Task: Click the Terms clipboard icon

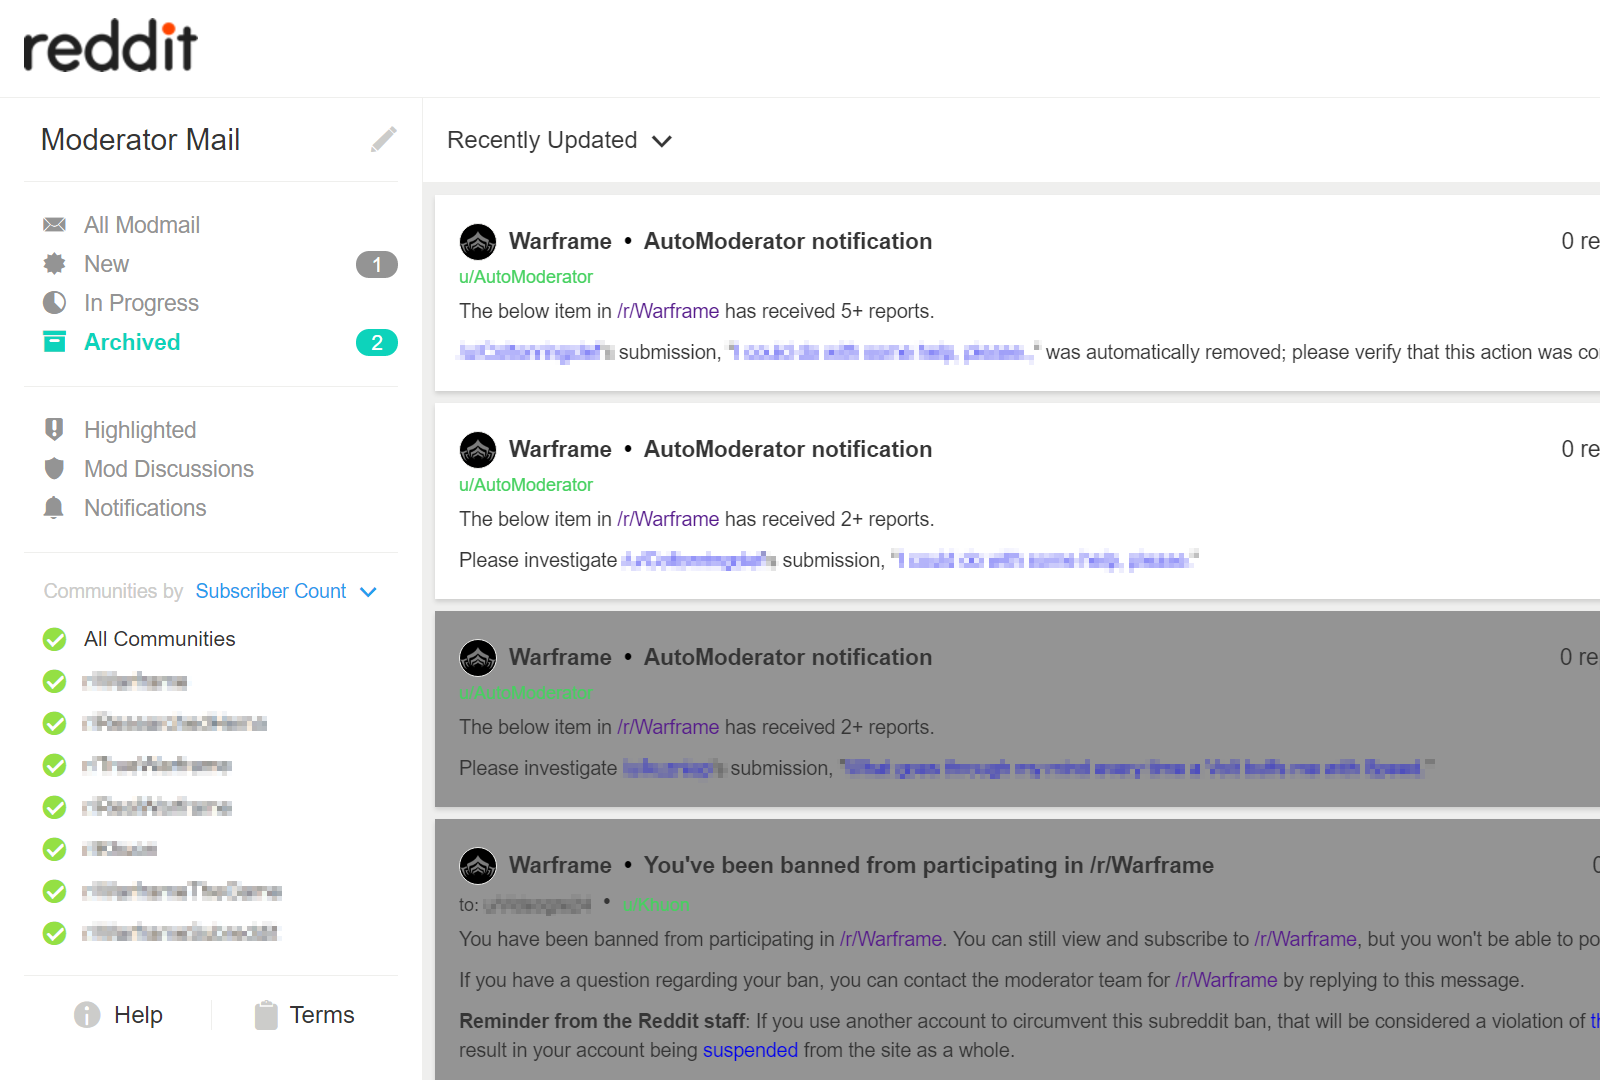Action: click(x=266, y=1015)
